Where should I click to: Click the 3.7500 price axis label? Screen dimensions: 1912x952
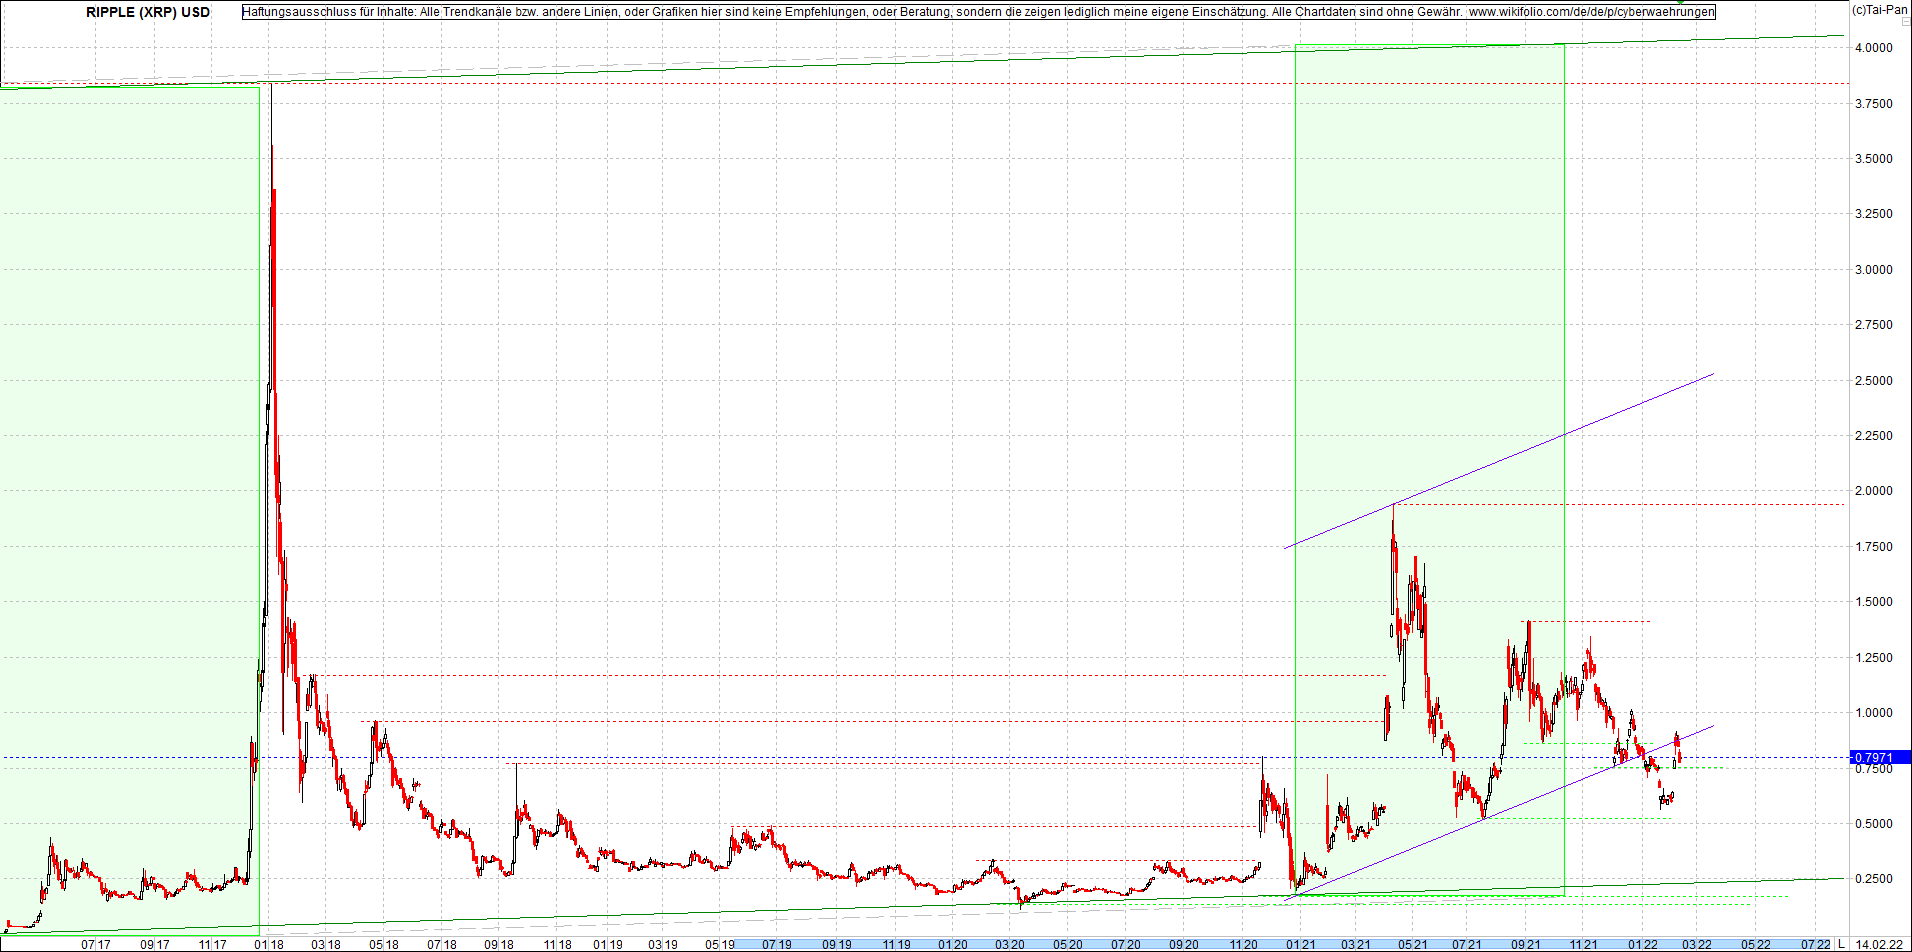[x=1874, y=104]
